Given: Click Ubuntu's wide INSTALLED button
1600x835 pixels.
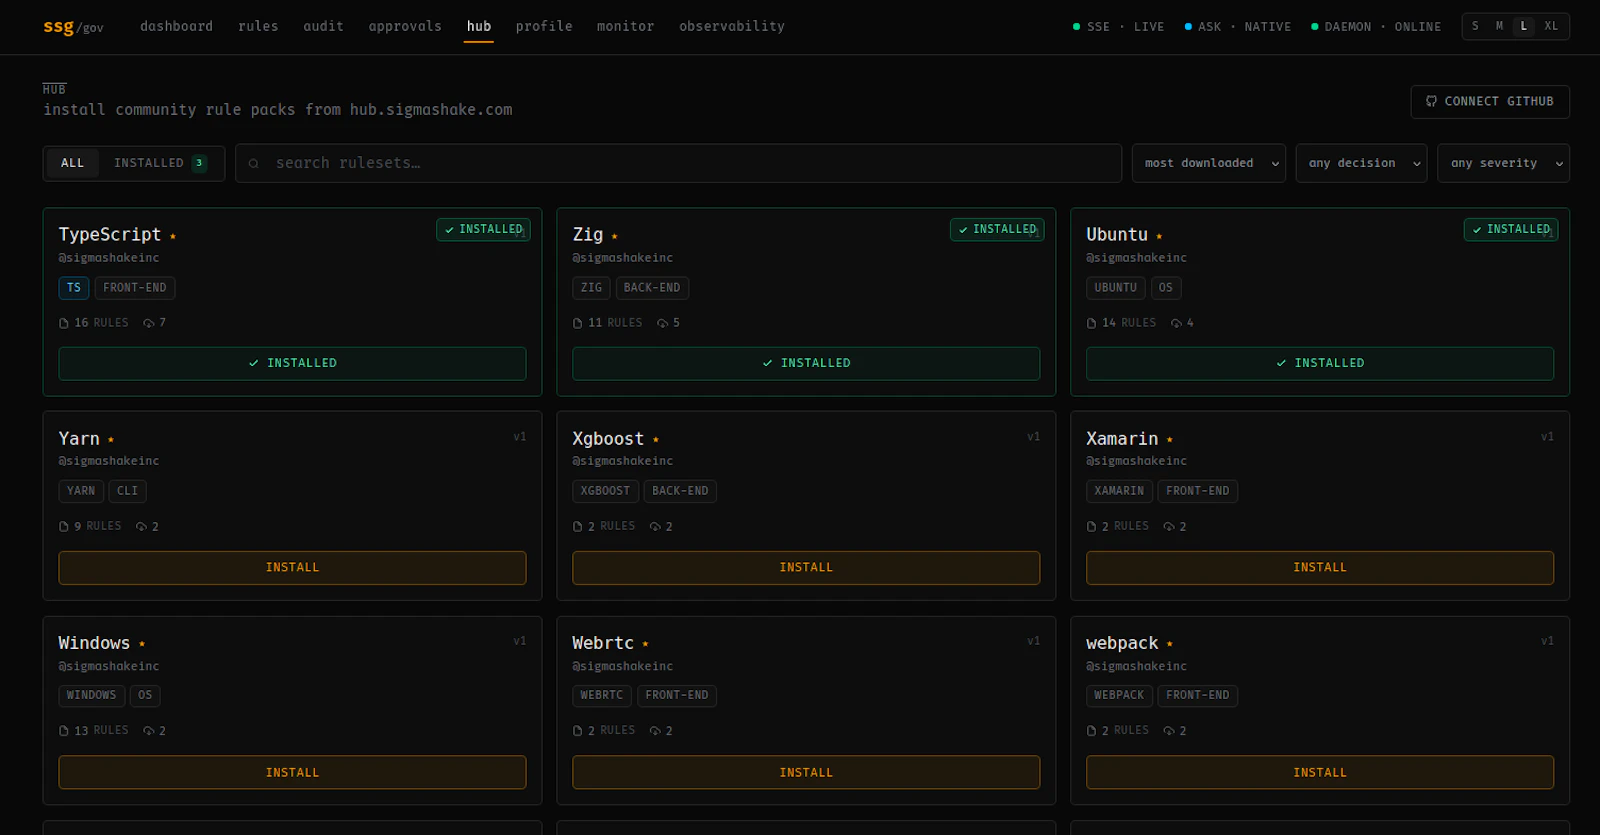Looking at the screenshot, I should [1320, 364].
